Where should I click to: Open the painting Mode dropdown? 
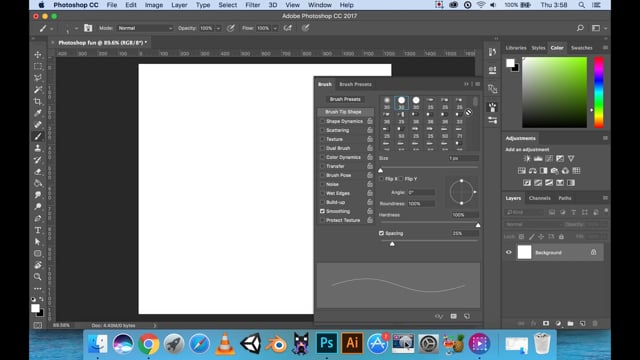(145, 28)
